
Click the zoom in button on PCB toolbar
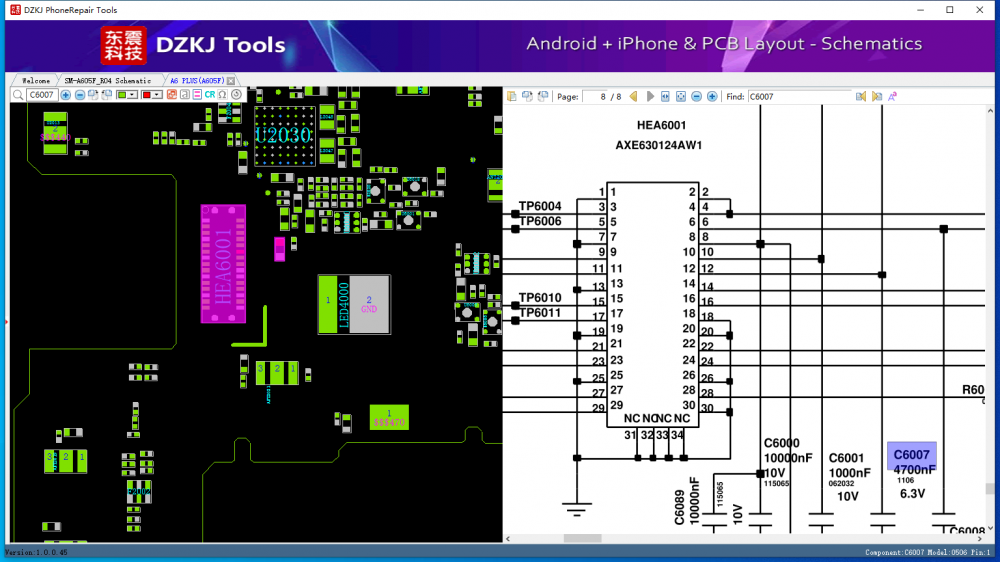coord(66,95)
